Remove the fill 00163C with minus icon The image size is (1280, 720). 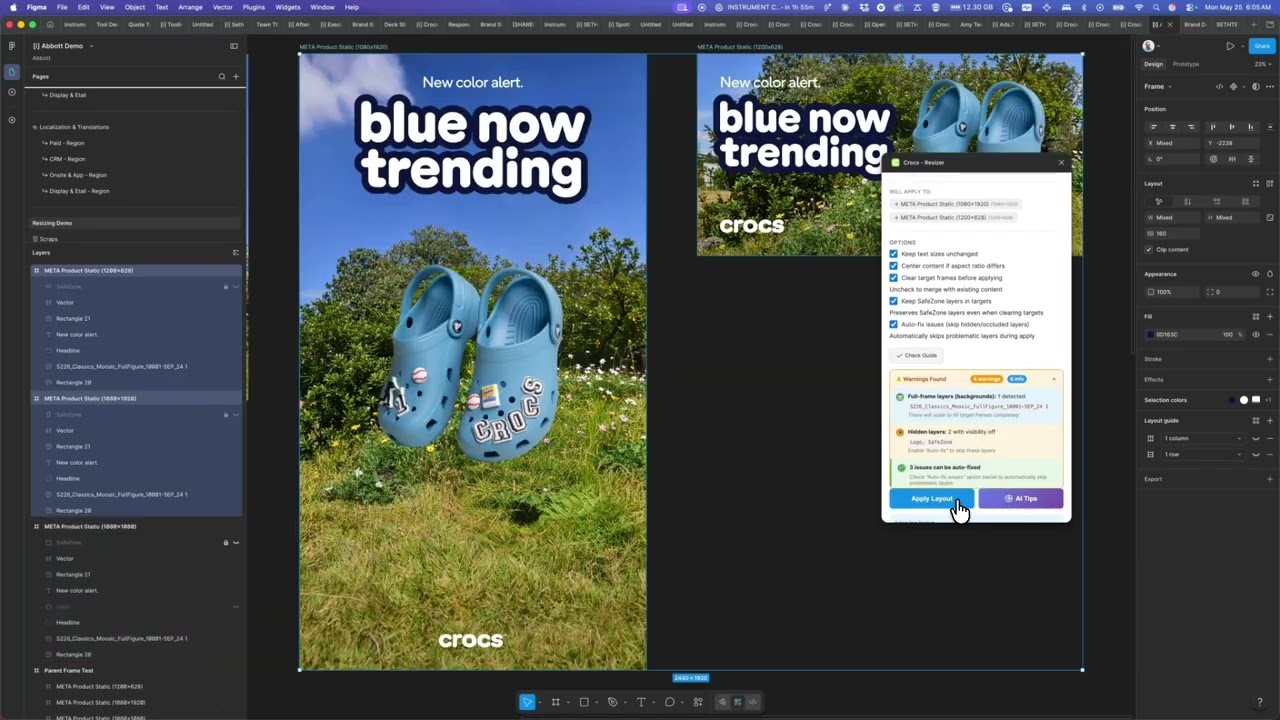(x=1270, y=334)
